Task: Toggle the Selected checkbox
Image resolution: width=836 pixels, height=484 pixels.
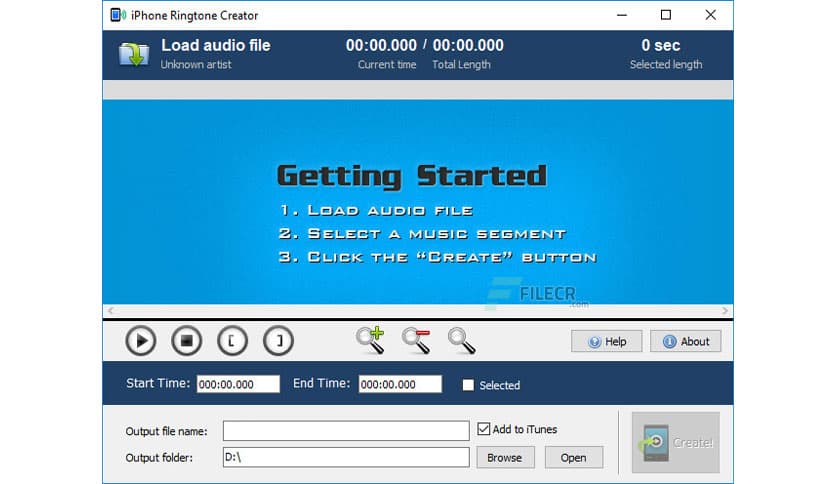Action: pos(468,385)
